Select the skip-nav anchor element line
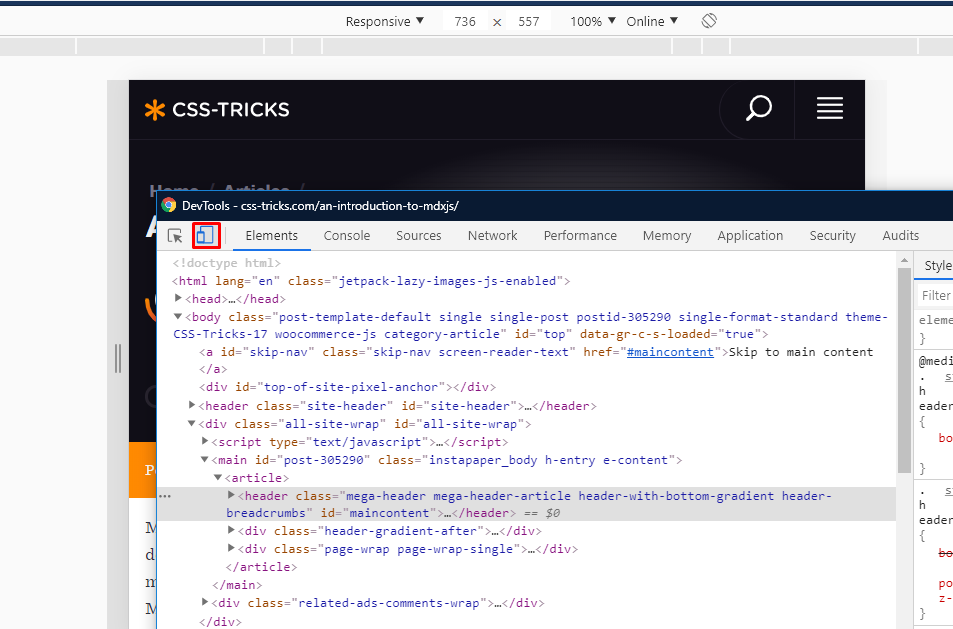 point(536,360)
